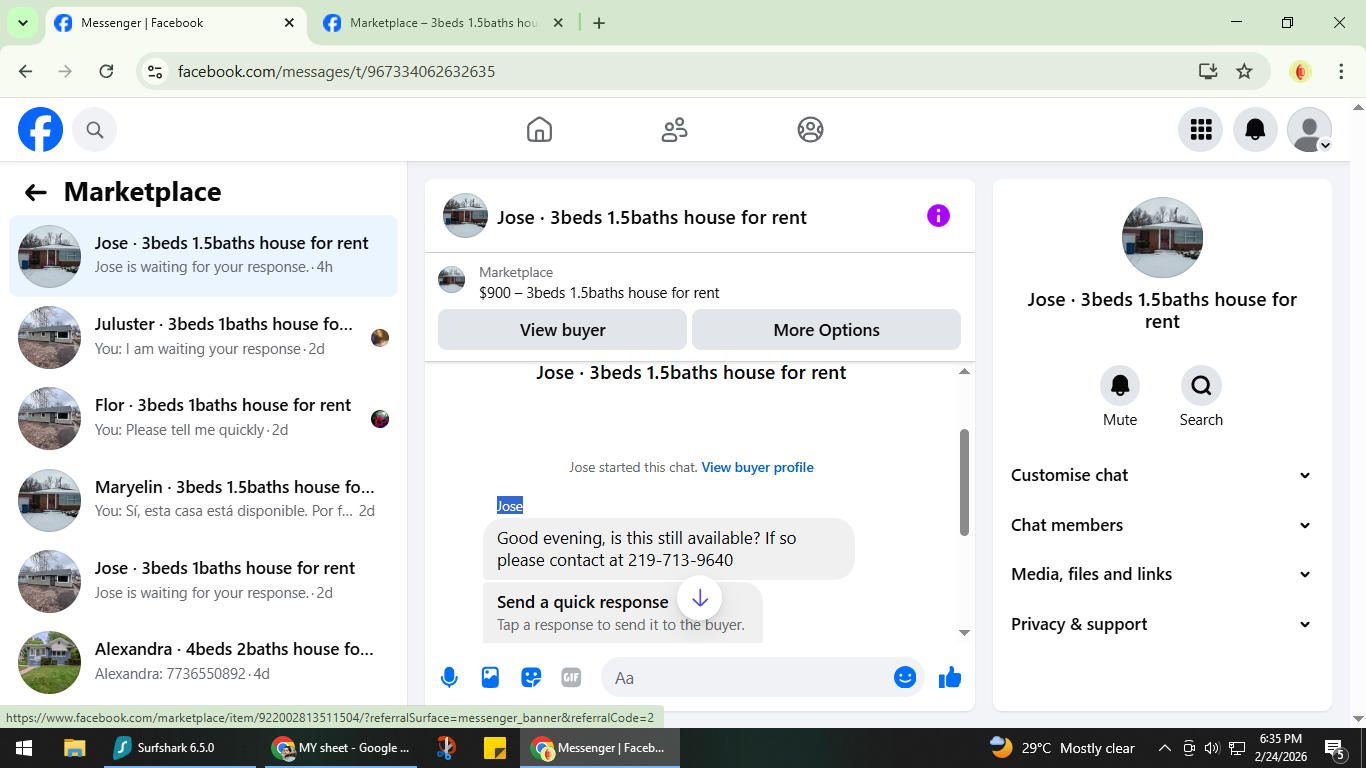Click the chat scrollbar down arrow
The height and width of the screenshot is (768, 1366).
point(964,632)
